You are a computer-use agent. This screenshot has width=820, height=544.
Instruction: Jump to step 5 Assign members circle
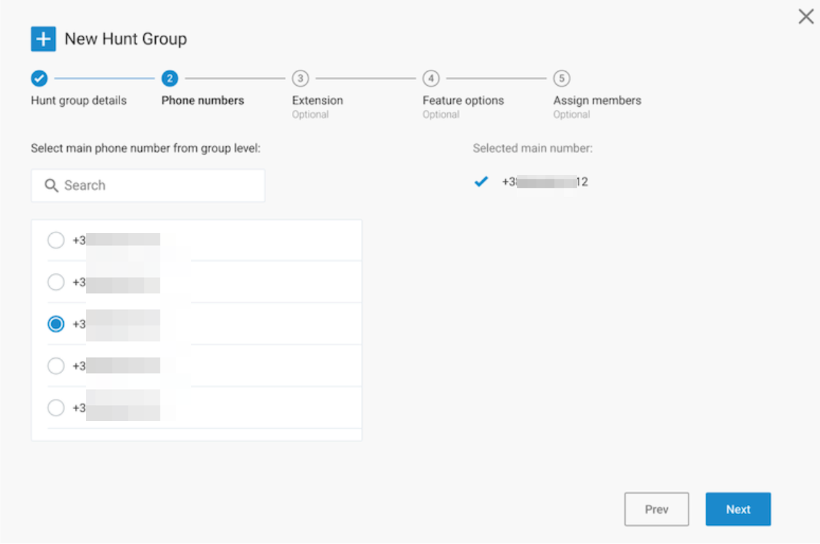pos(562,78)
